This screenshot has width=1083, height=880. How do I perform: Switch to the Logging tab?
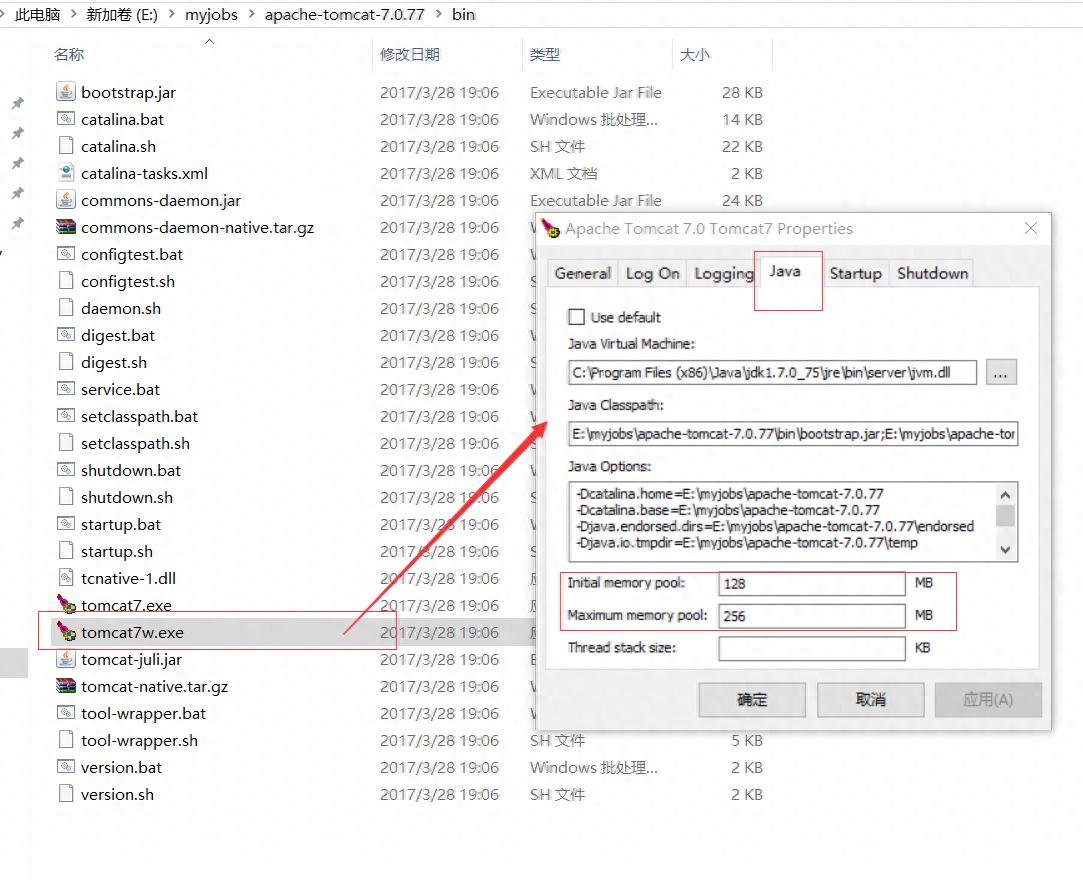click(723, 274)
